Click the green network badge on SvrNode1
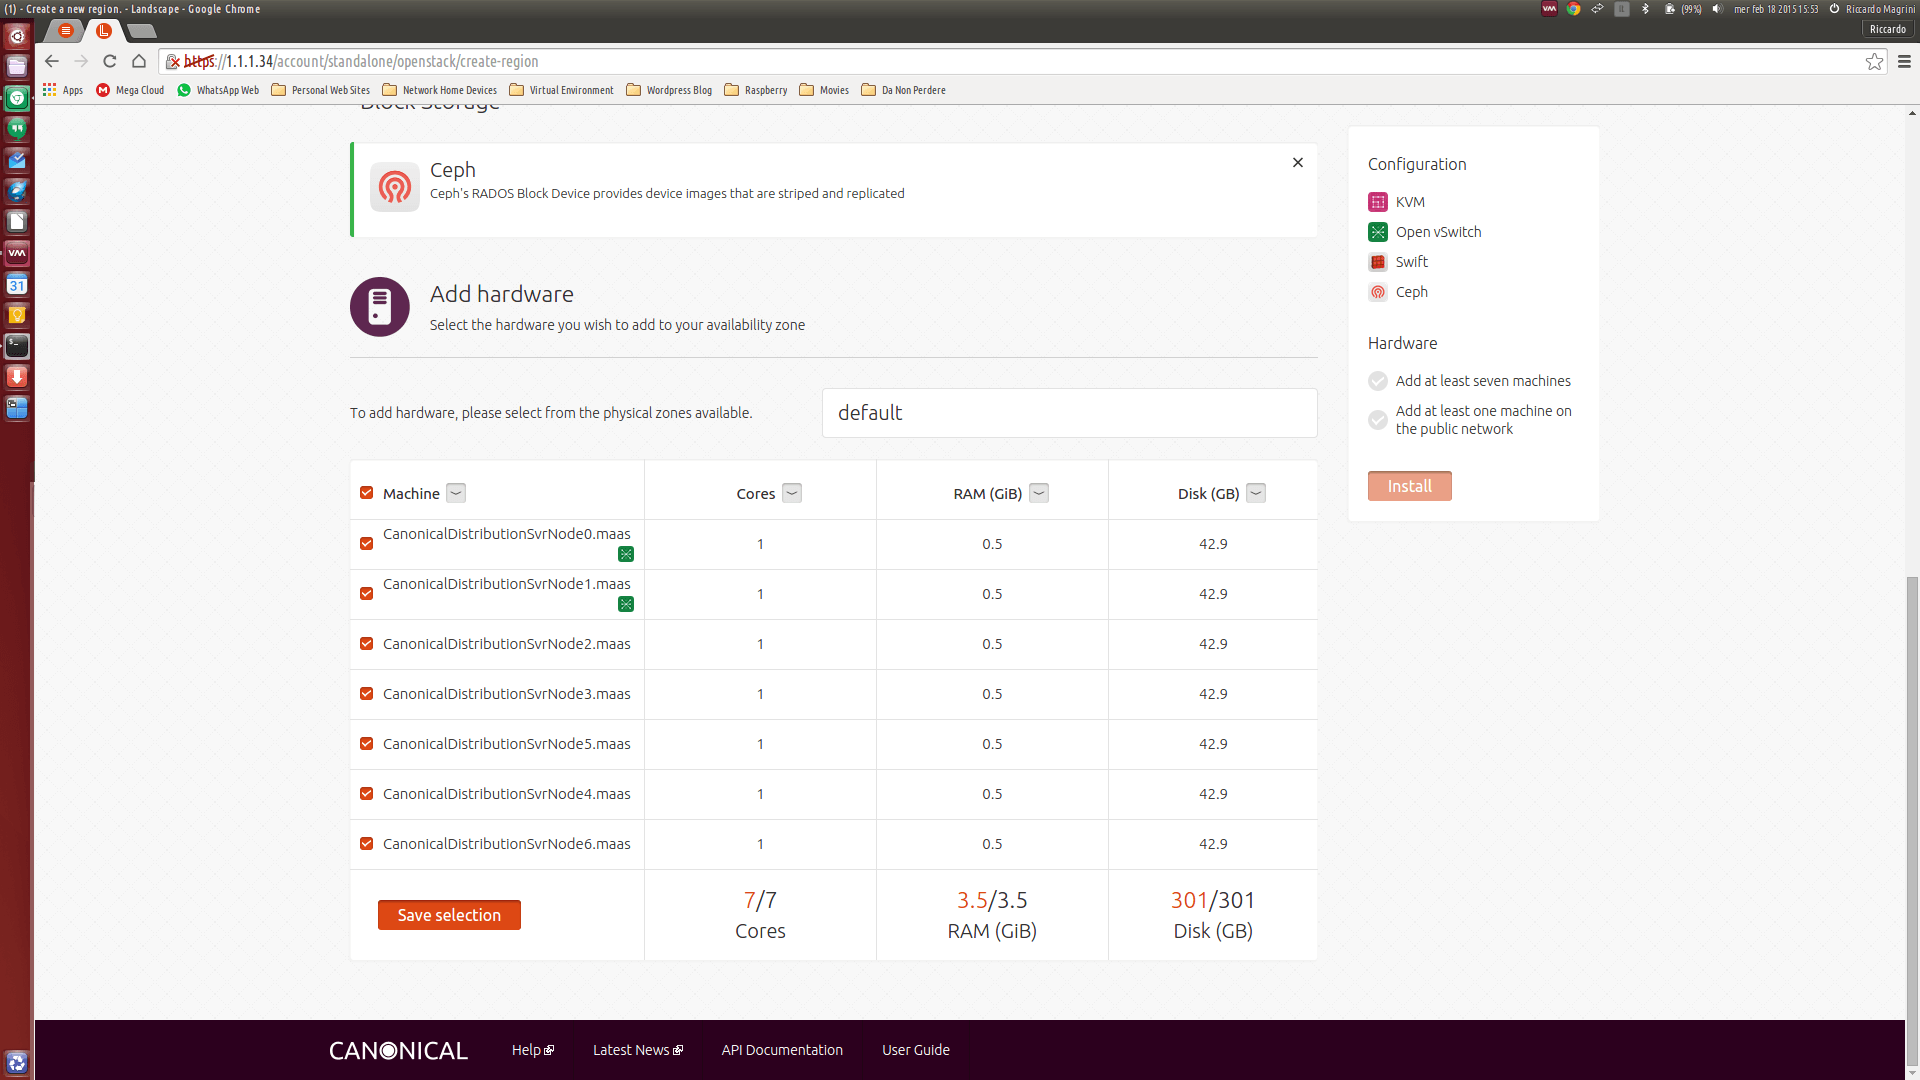This screenshot has width=1920, height=1080. 626,604
